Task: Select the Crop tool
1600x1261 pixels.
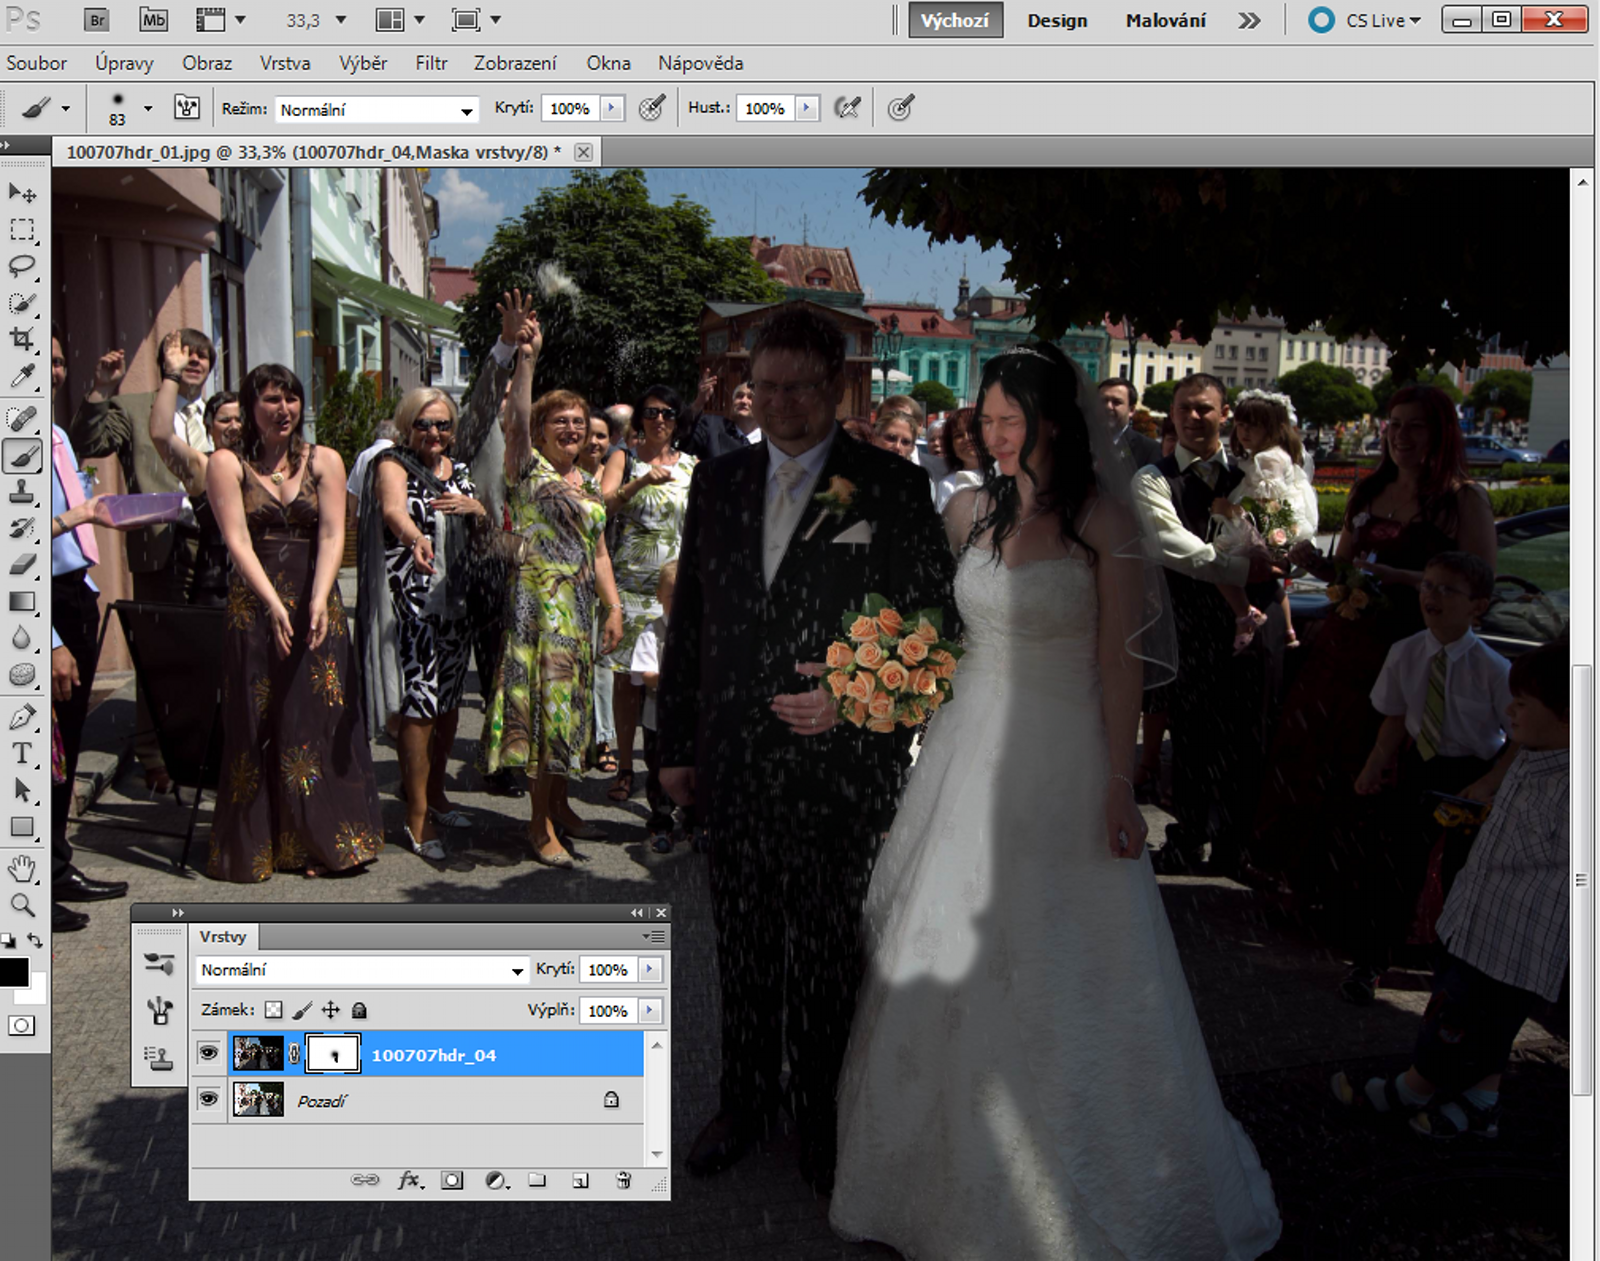Action: coord(22,339)
